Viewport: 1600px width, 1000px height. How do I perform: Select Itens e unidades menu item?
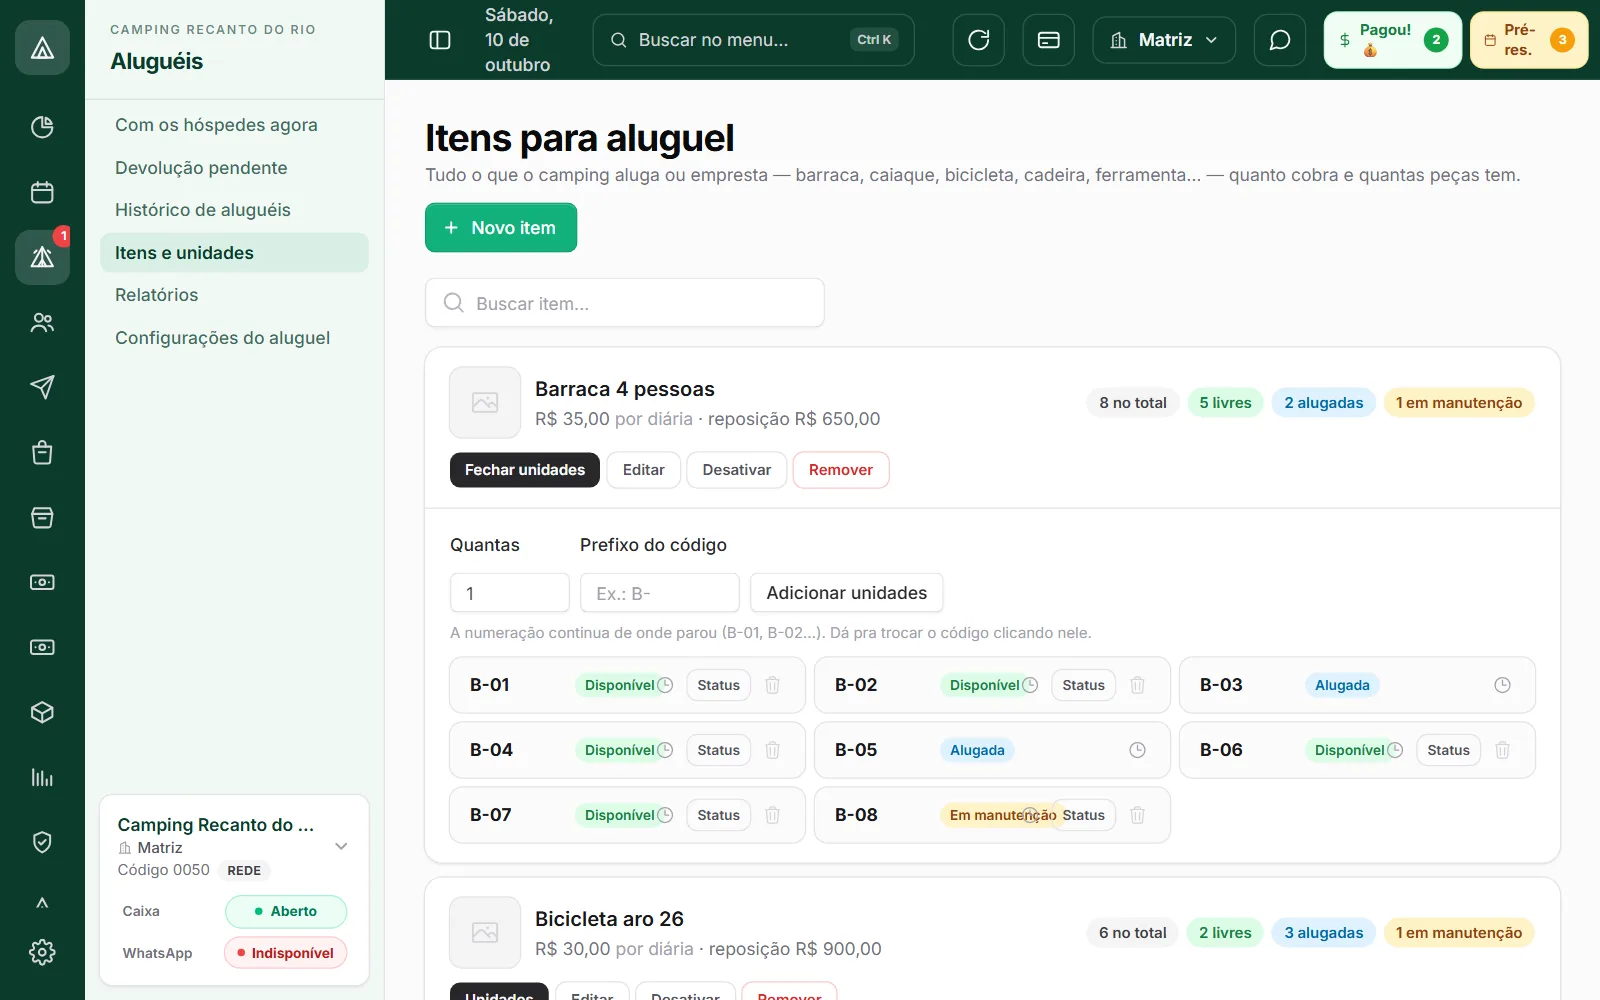tap(234, 253)
